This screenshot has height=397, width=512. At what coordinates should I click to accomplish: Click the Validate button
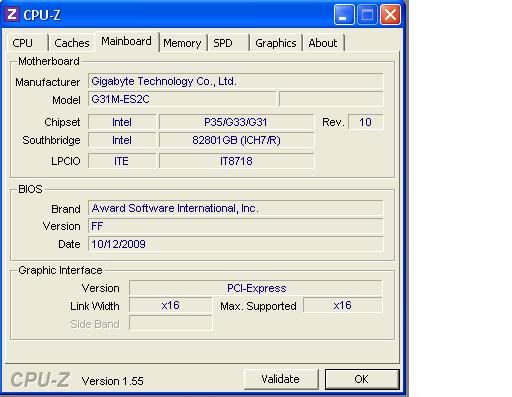[x=281, y=379]
